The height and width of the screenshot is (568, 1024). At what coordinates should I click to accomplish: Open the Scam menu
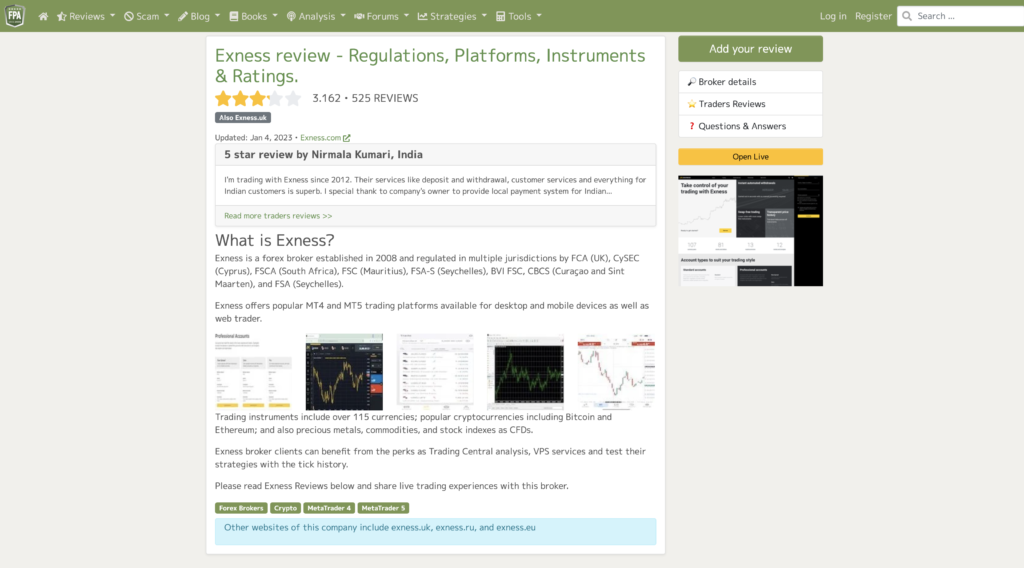tap(147, 16)
